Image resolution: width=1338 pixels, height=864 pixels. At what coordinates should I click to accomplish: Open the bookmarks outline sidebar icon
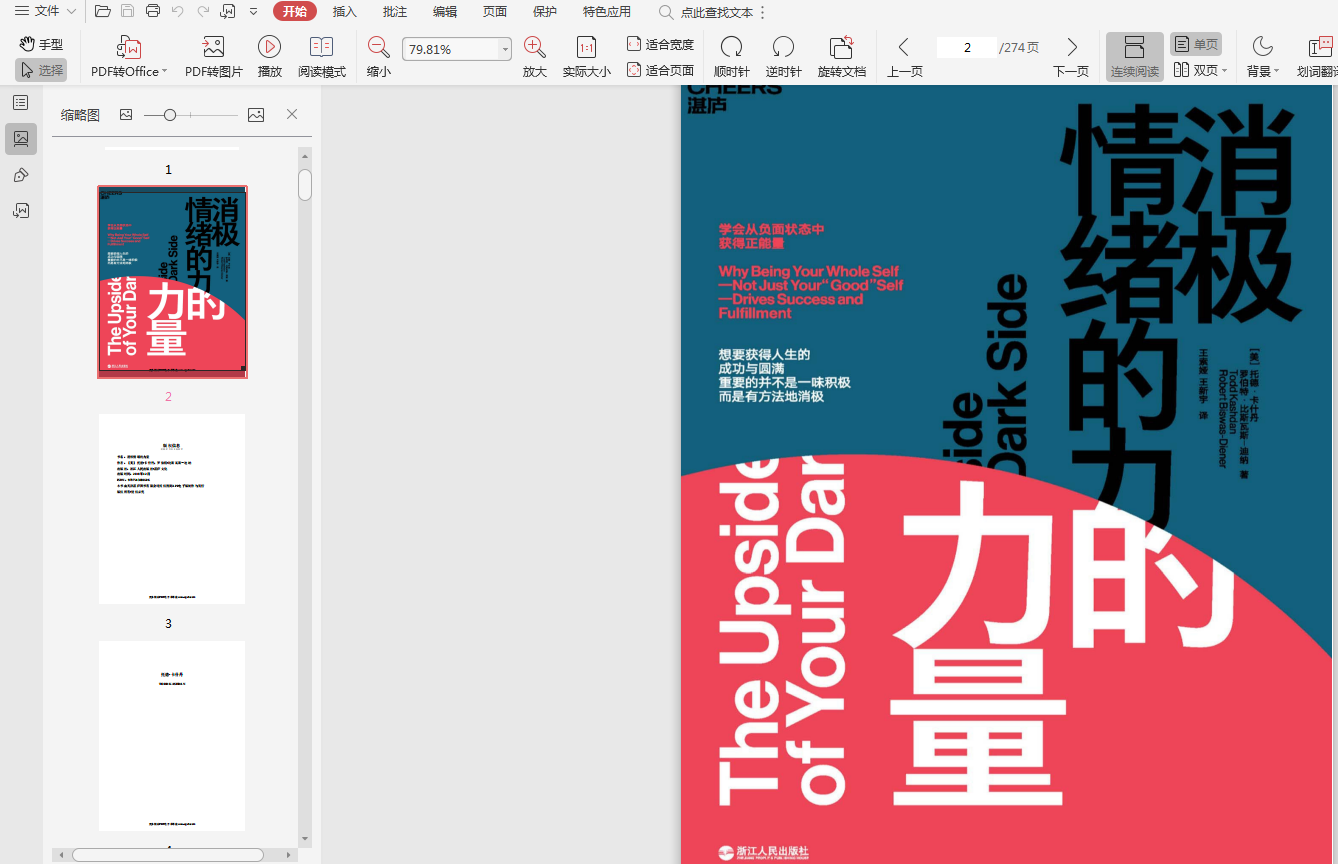[20, 103]
